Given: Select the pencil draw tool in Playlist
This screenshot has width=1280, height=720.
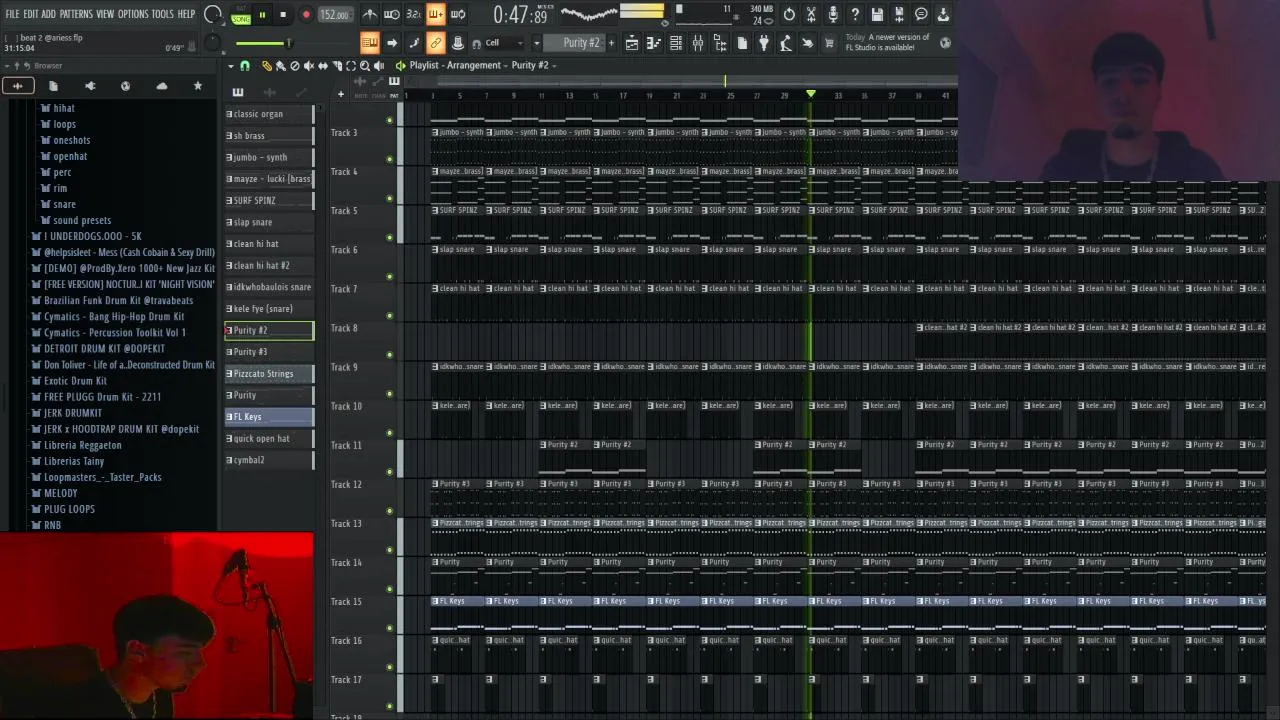Looking at the screenshot, I should click(x=267, y=65).
